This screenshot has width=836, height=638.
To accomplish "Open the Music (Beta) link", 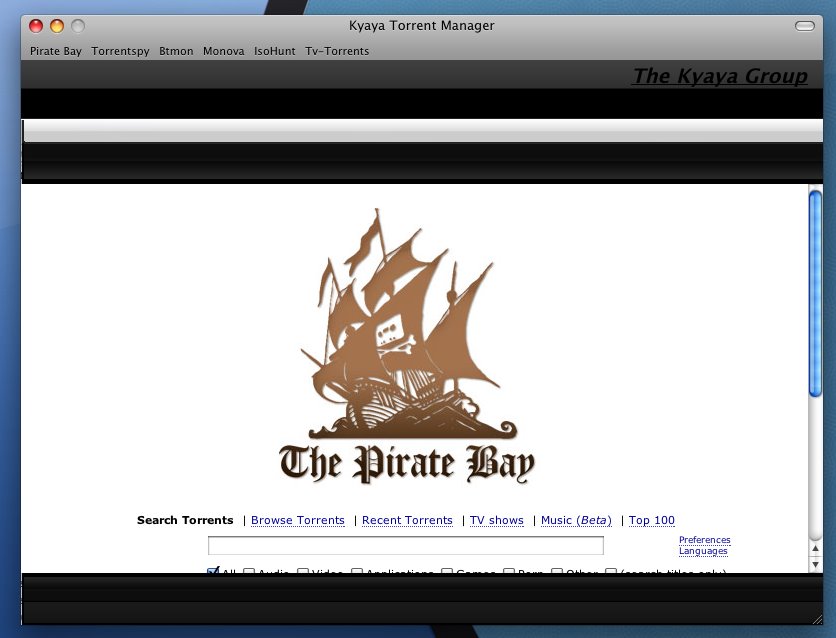I will click(x=576, y=520).
